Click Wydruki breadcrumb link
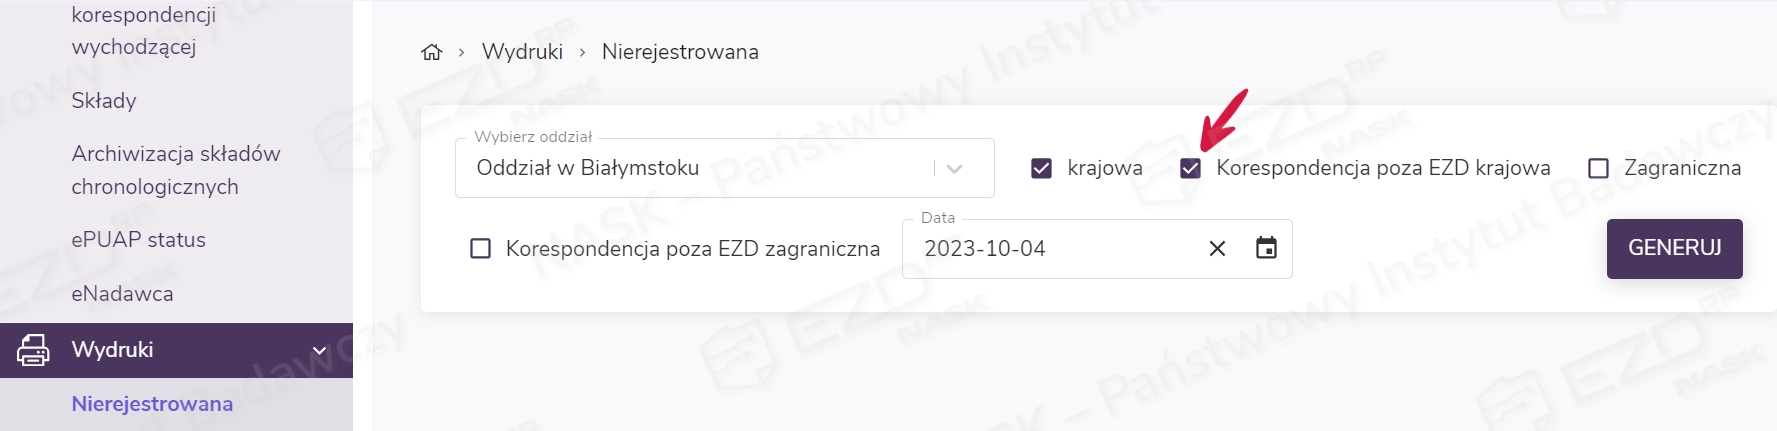The image size is (1777, 431). pos(522,52)
